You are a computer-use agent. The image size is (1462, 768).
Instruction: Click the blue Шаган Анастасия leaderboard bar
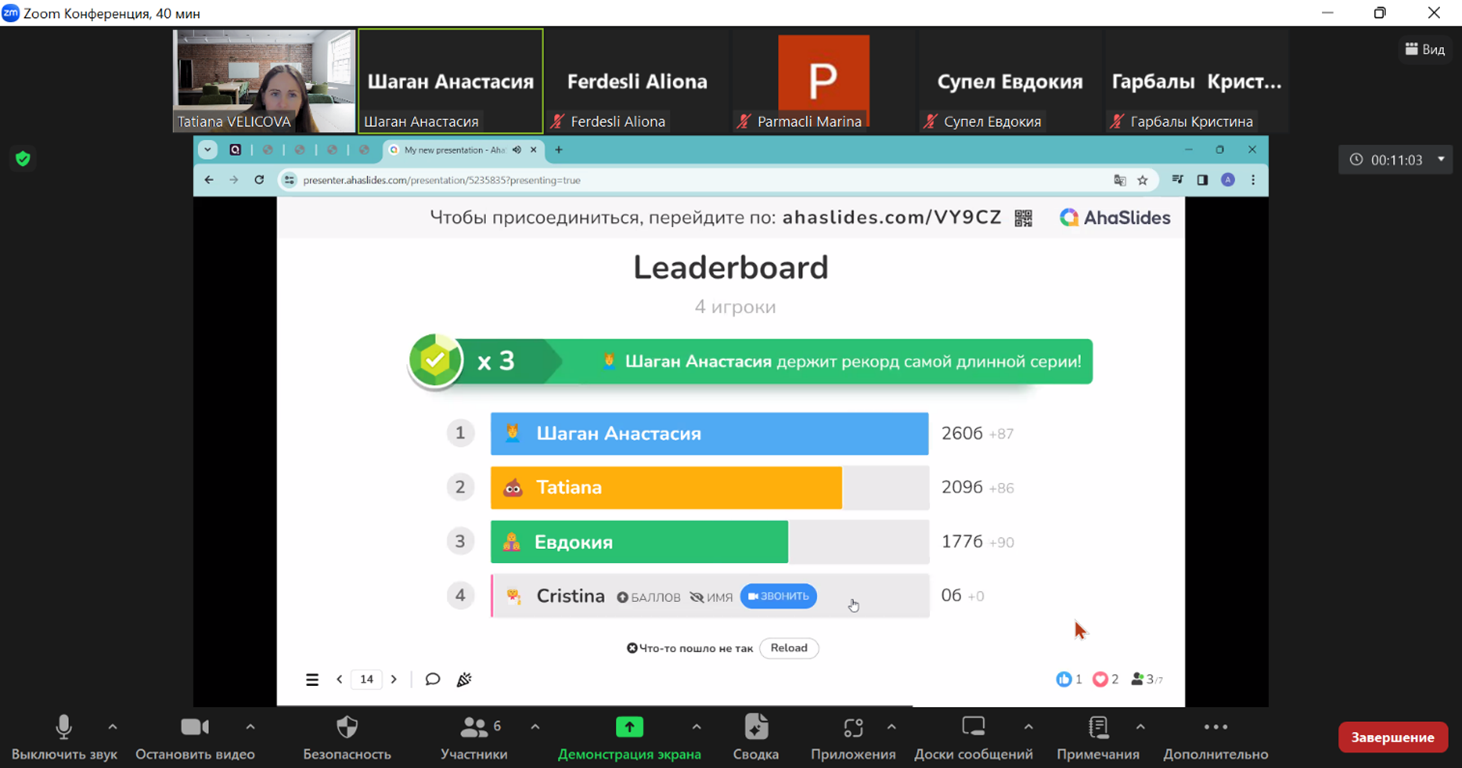point(709,434)
